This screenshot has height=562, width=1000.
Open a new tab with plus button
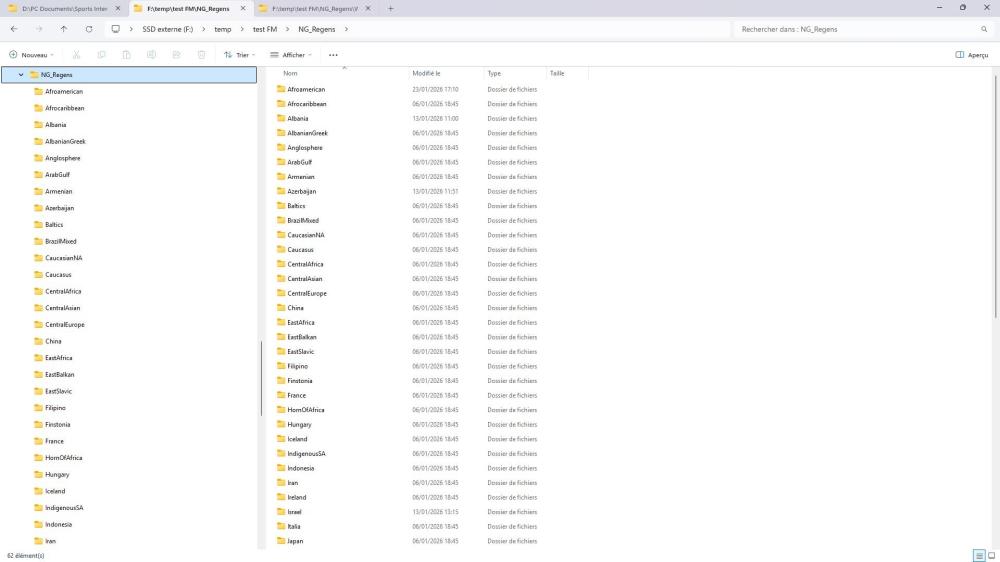coord(390,9)
